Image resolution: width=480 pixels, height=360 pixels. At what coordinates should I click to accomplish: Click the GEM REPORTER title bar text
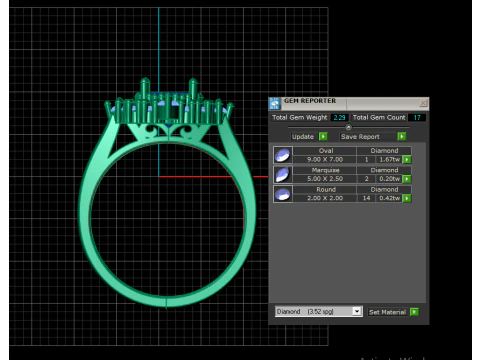point(310,101)
